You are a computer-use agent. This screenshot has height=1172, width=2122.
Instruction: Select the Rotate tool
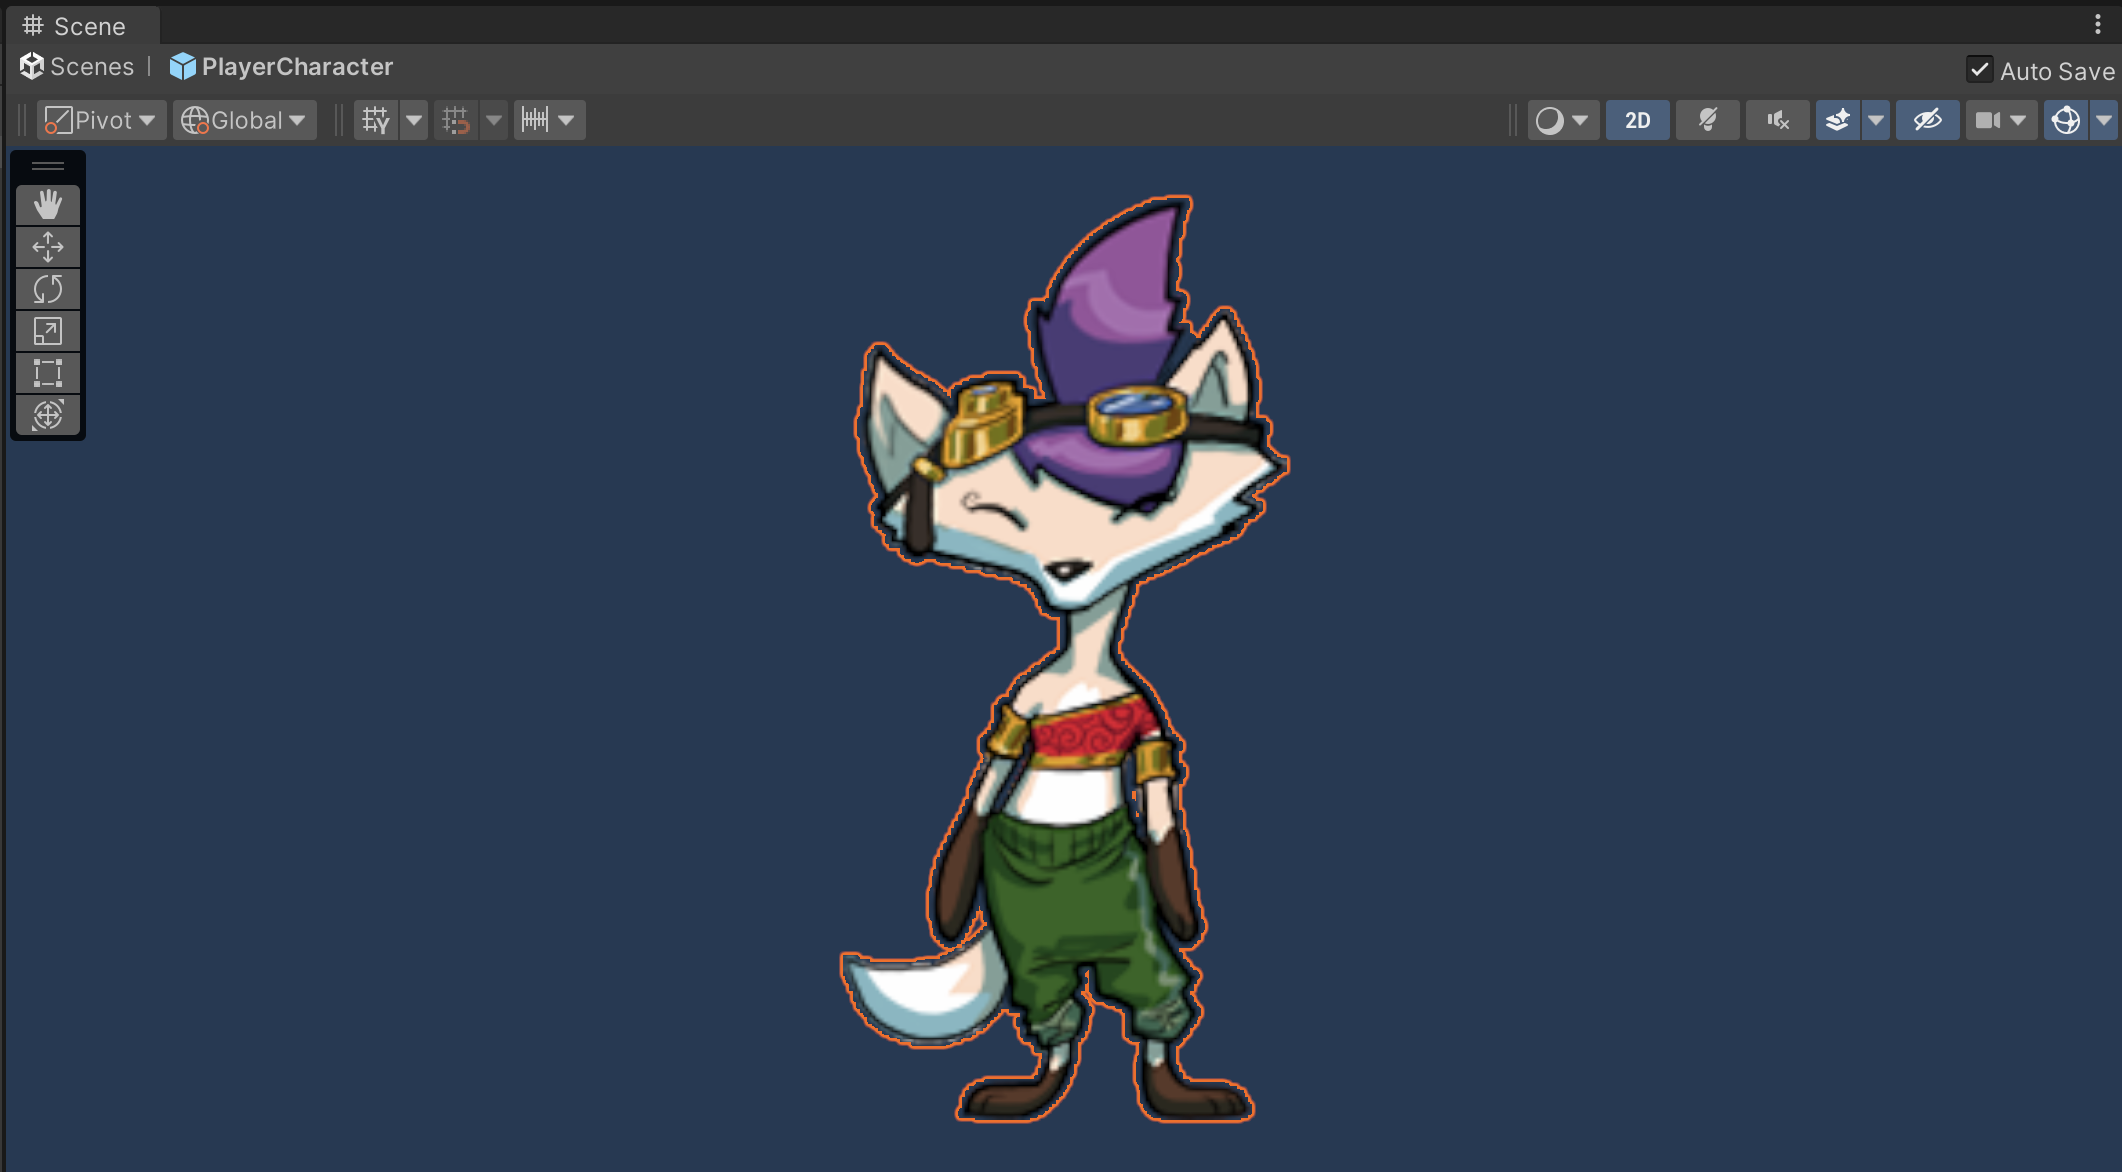(47, 289)
